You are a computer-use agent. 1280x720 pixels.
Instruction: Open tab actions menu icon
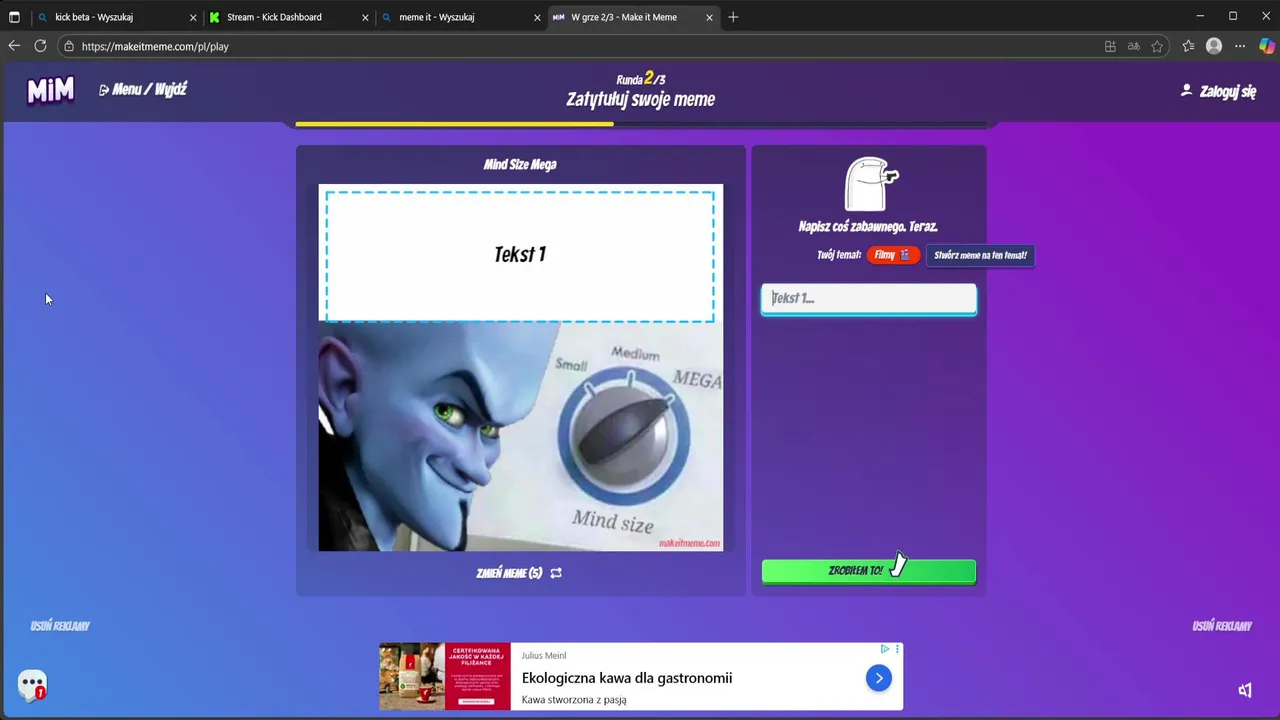point(14,17)
